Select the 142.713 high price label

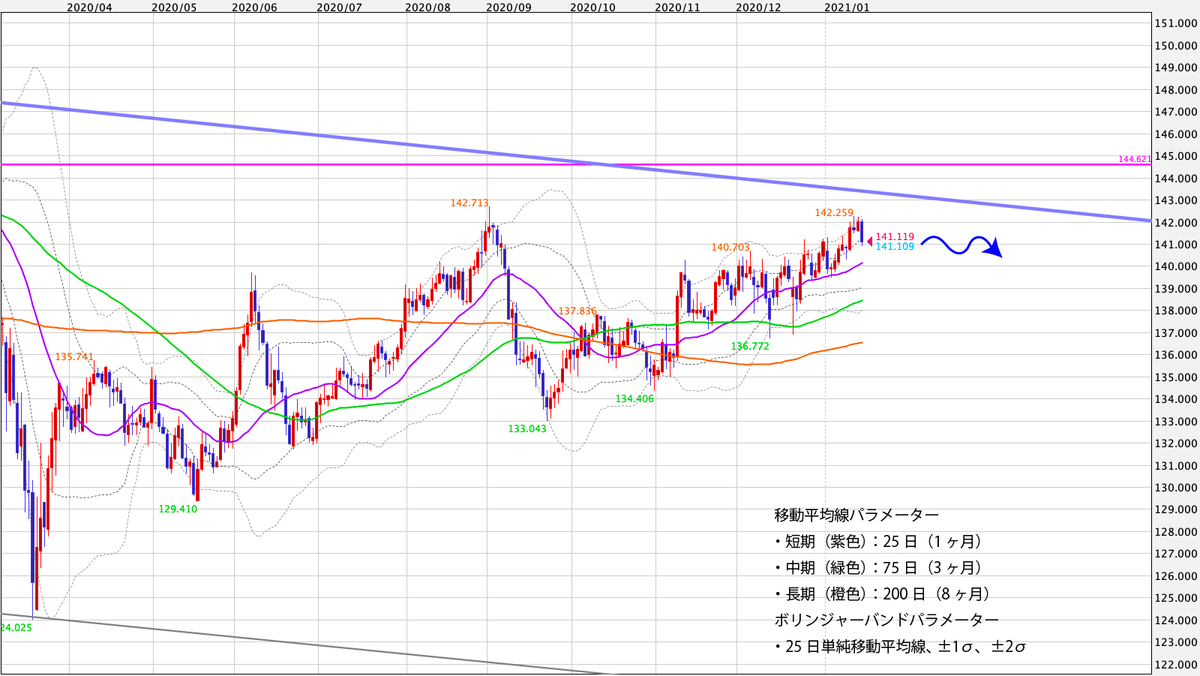click(469, 203)
